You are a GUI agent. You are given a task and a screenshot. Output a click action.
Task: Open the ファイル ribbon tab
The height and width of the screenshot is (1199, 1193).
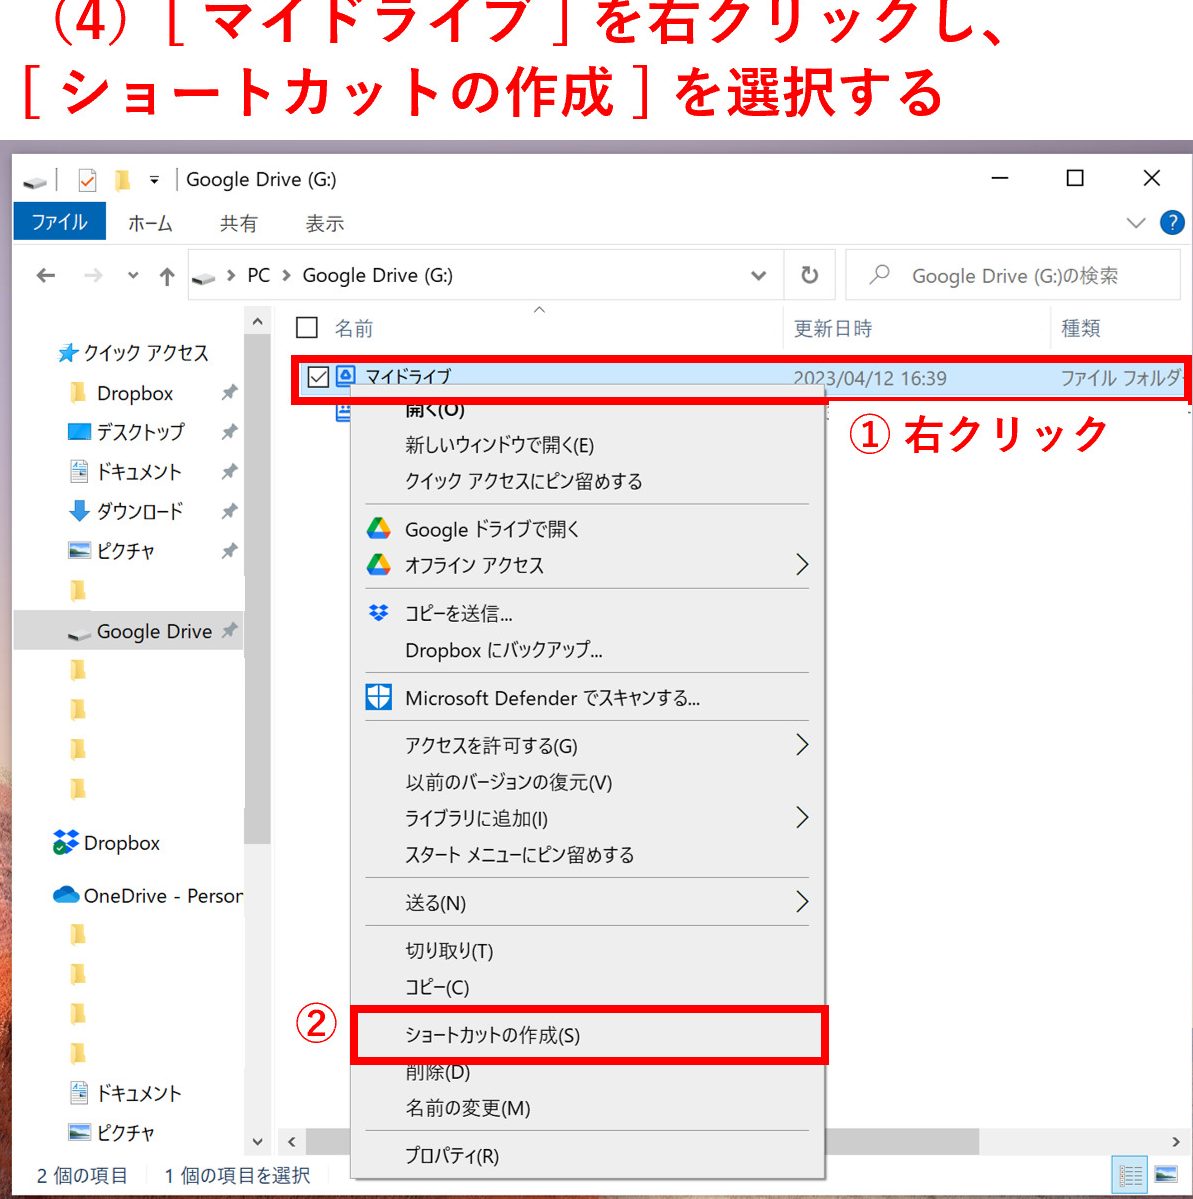click(59, 223)
